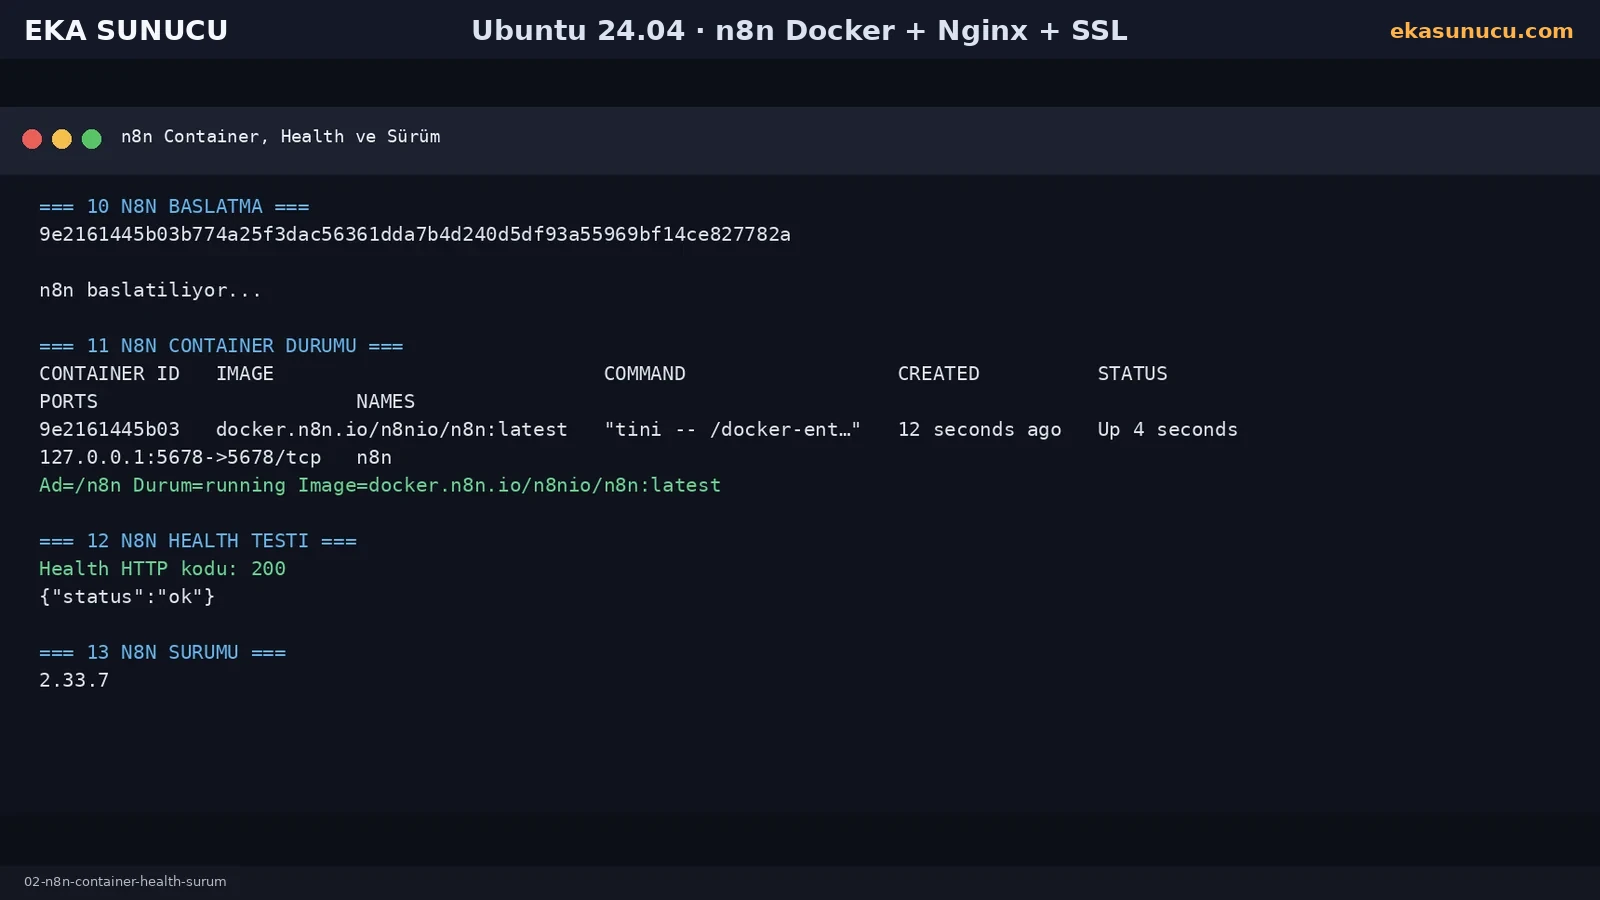
Task: Click the 'n8n baslatiliyor...' line
Action: [150, 290]
